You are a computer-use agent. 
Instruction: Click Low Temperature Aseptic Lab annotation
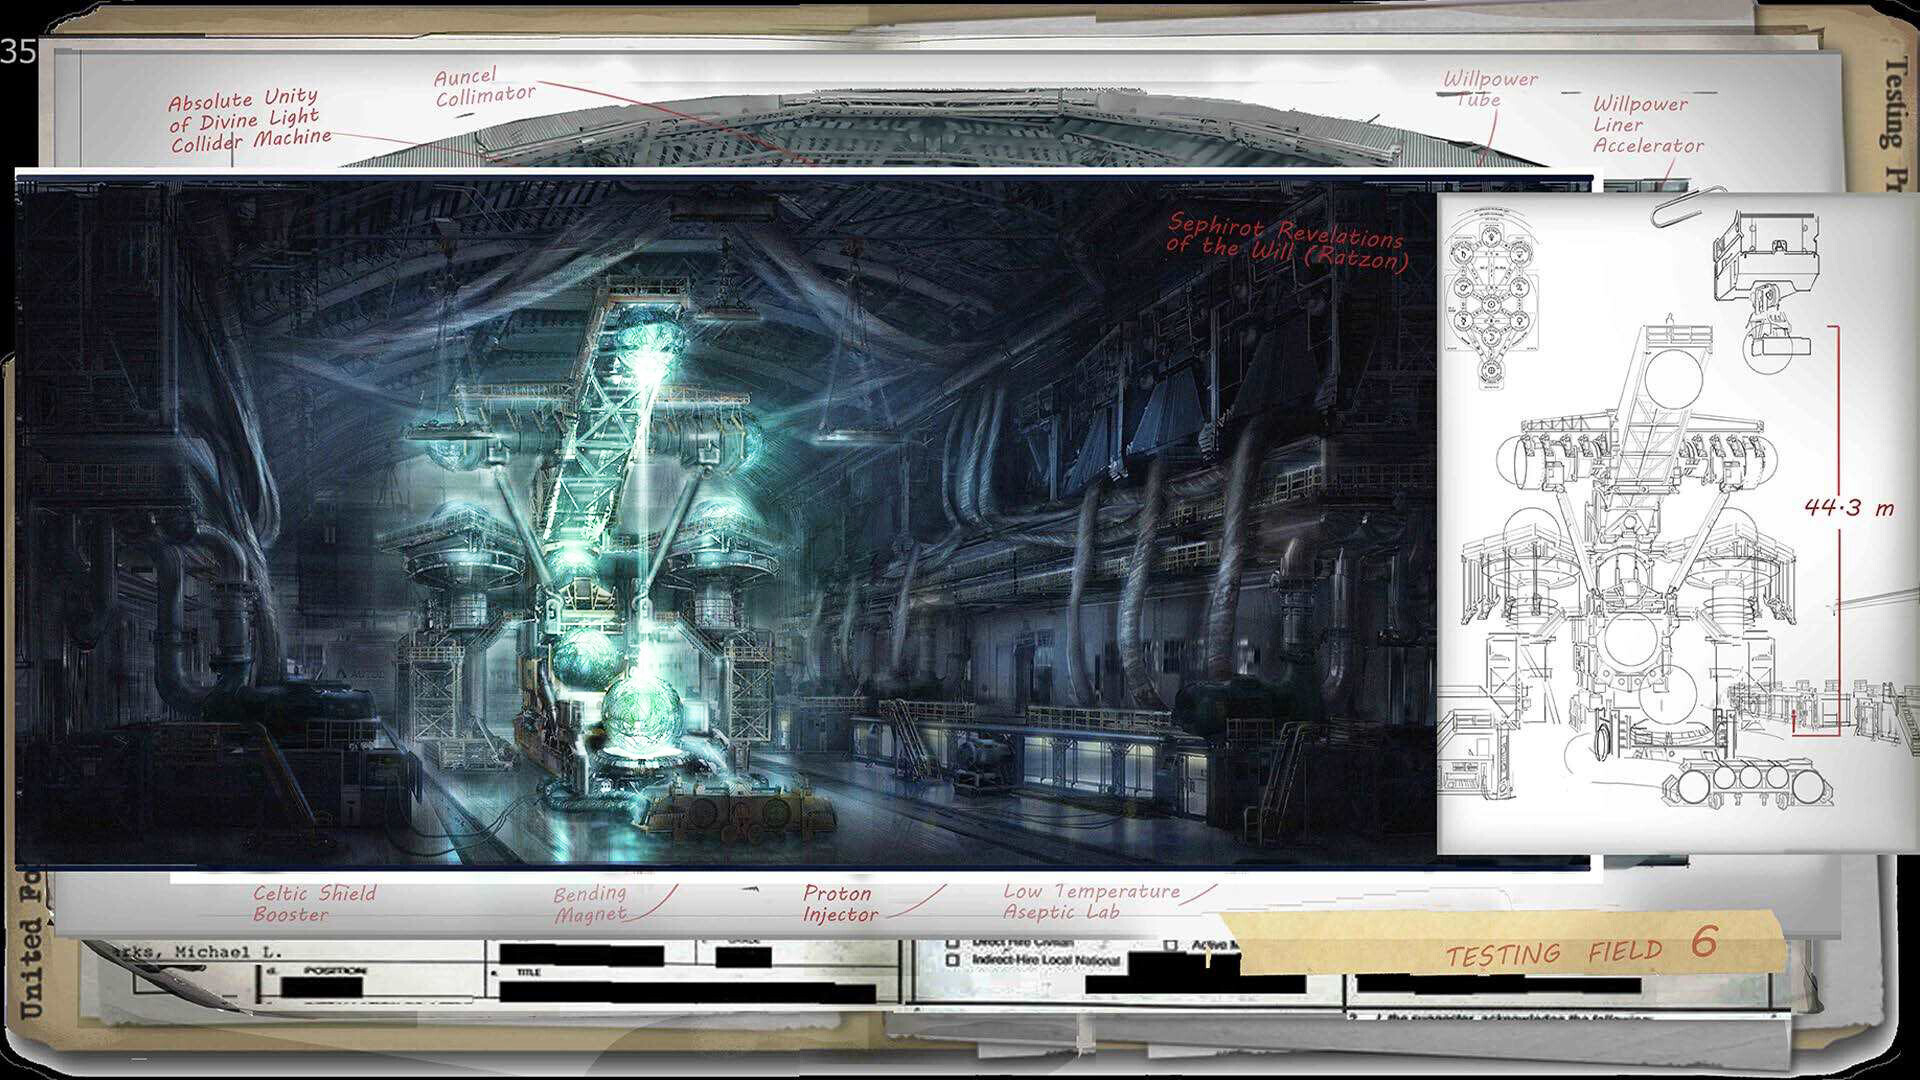[1090, 901]
